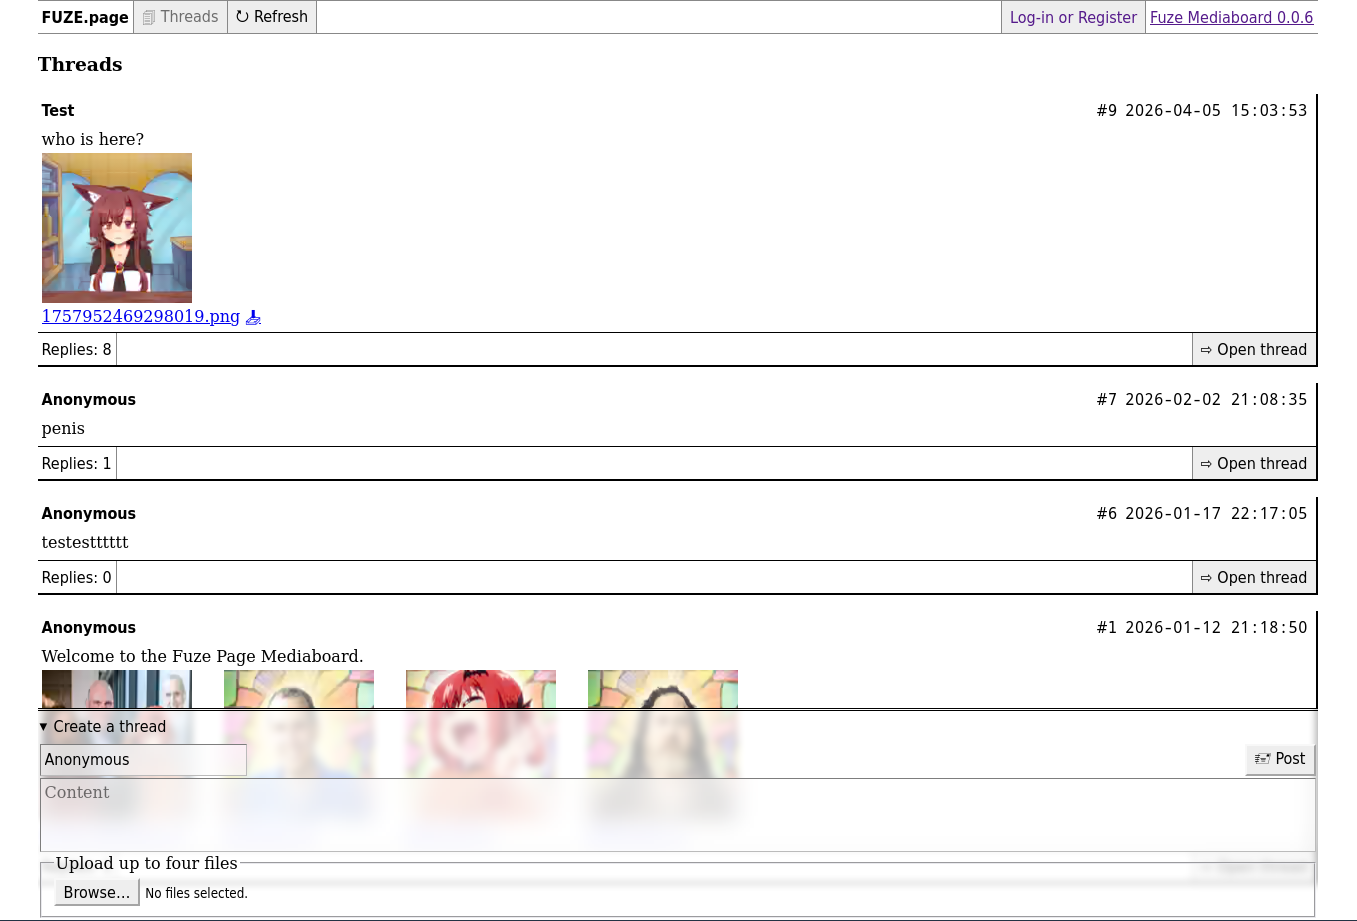This screenshot has height=921, width=1357.
Task: Click the red-haired anime thumbnail in thread #1
Action: point(481,689)
